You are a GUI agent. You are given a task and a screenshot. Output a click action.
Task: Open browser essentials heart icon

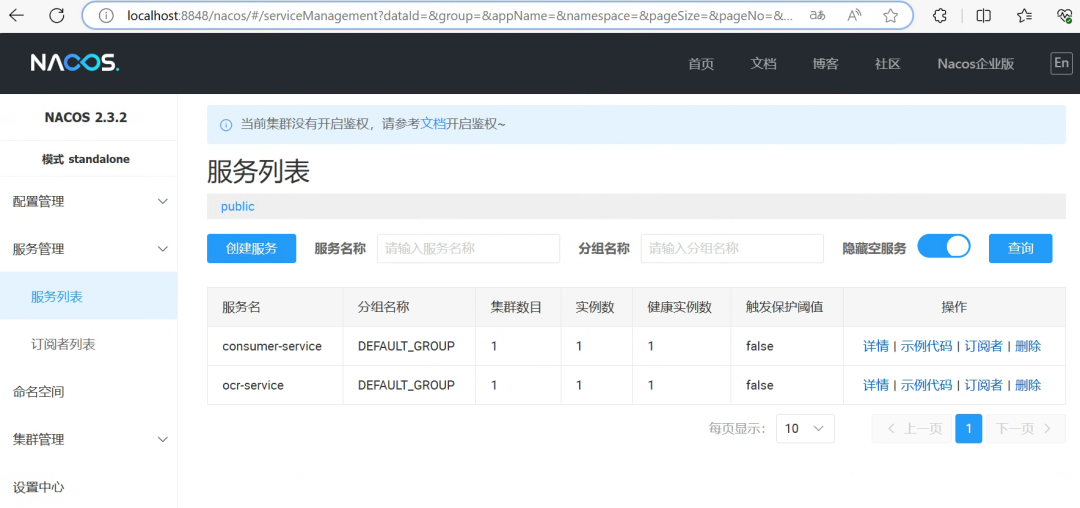point(1064,16)
